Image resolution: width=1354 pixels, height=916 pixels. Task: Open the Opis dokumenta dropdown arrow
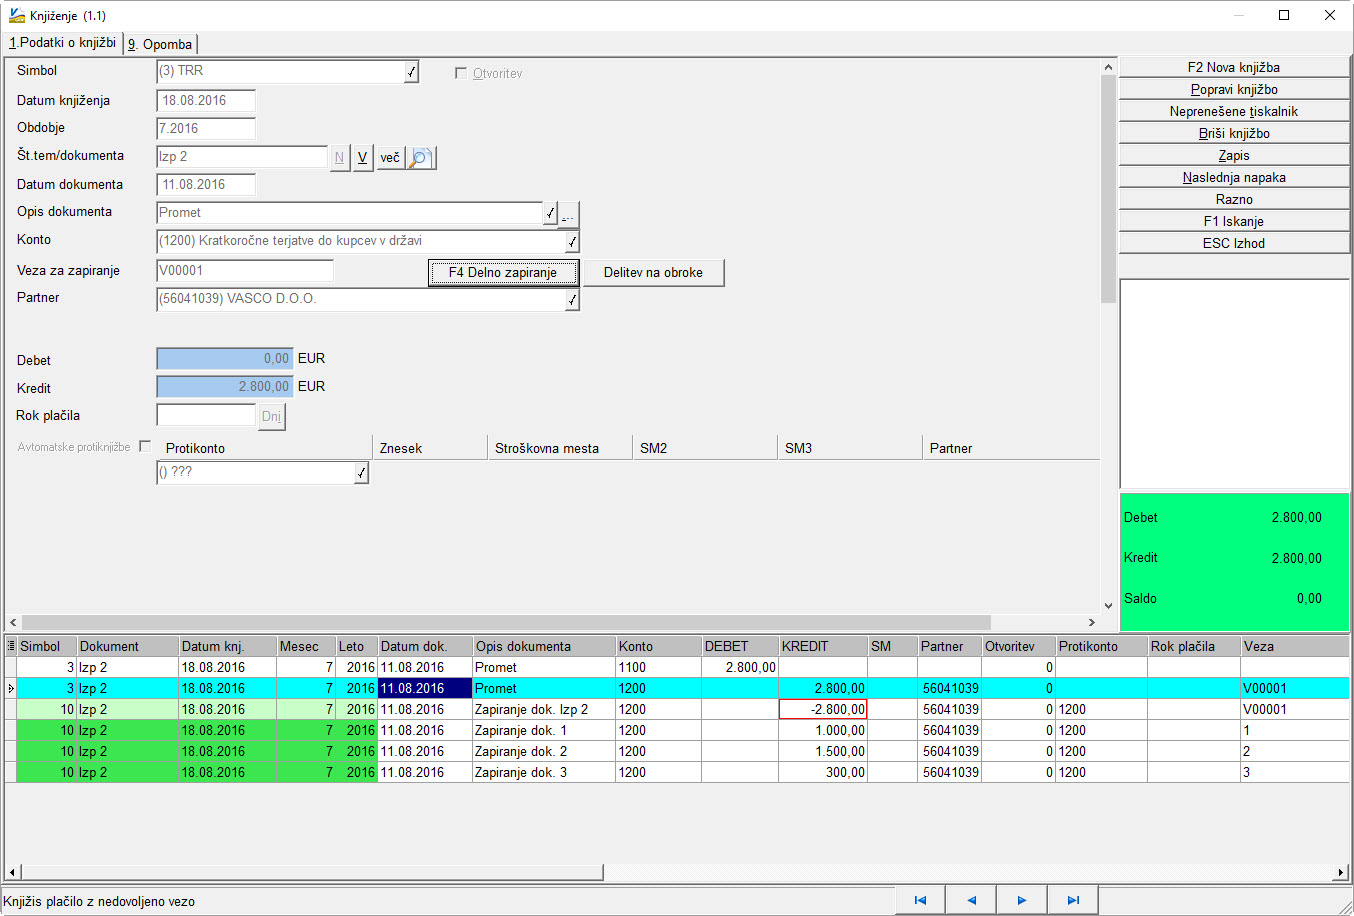[550, 213]
